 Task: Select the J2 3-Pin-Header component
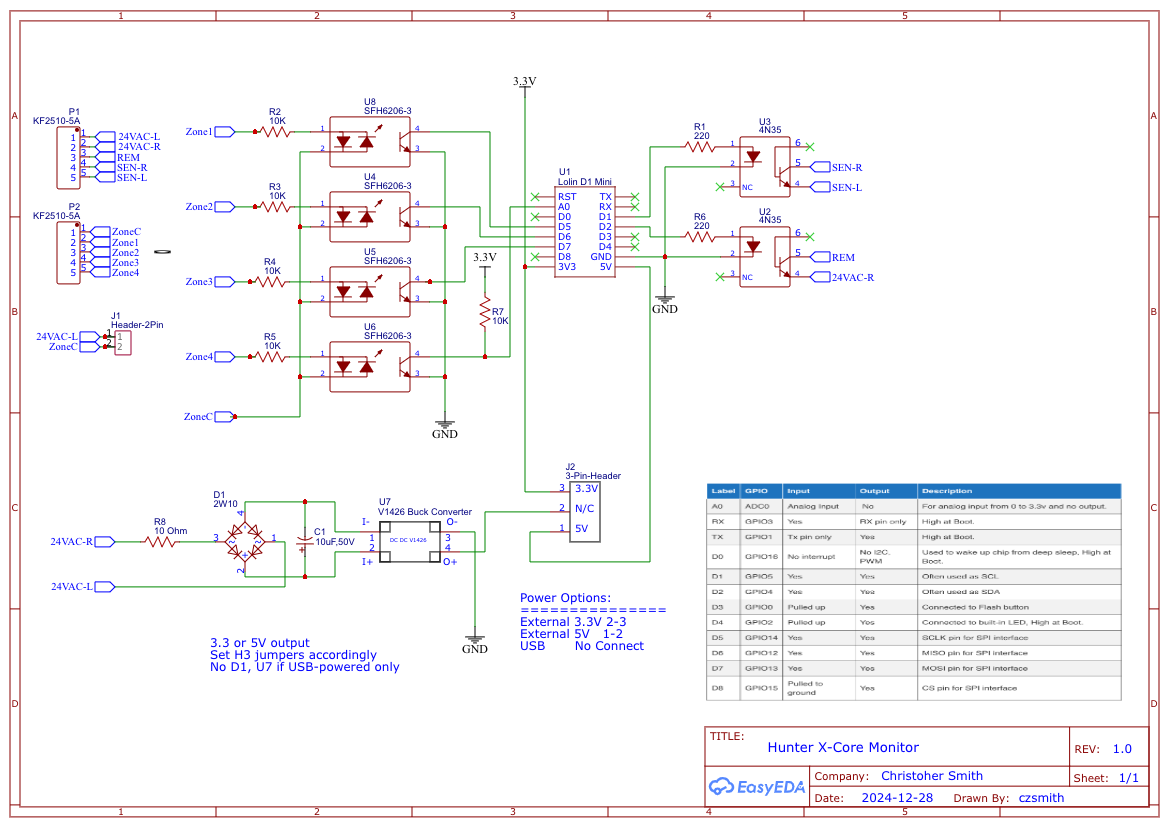585,512
